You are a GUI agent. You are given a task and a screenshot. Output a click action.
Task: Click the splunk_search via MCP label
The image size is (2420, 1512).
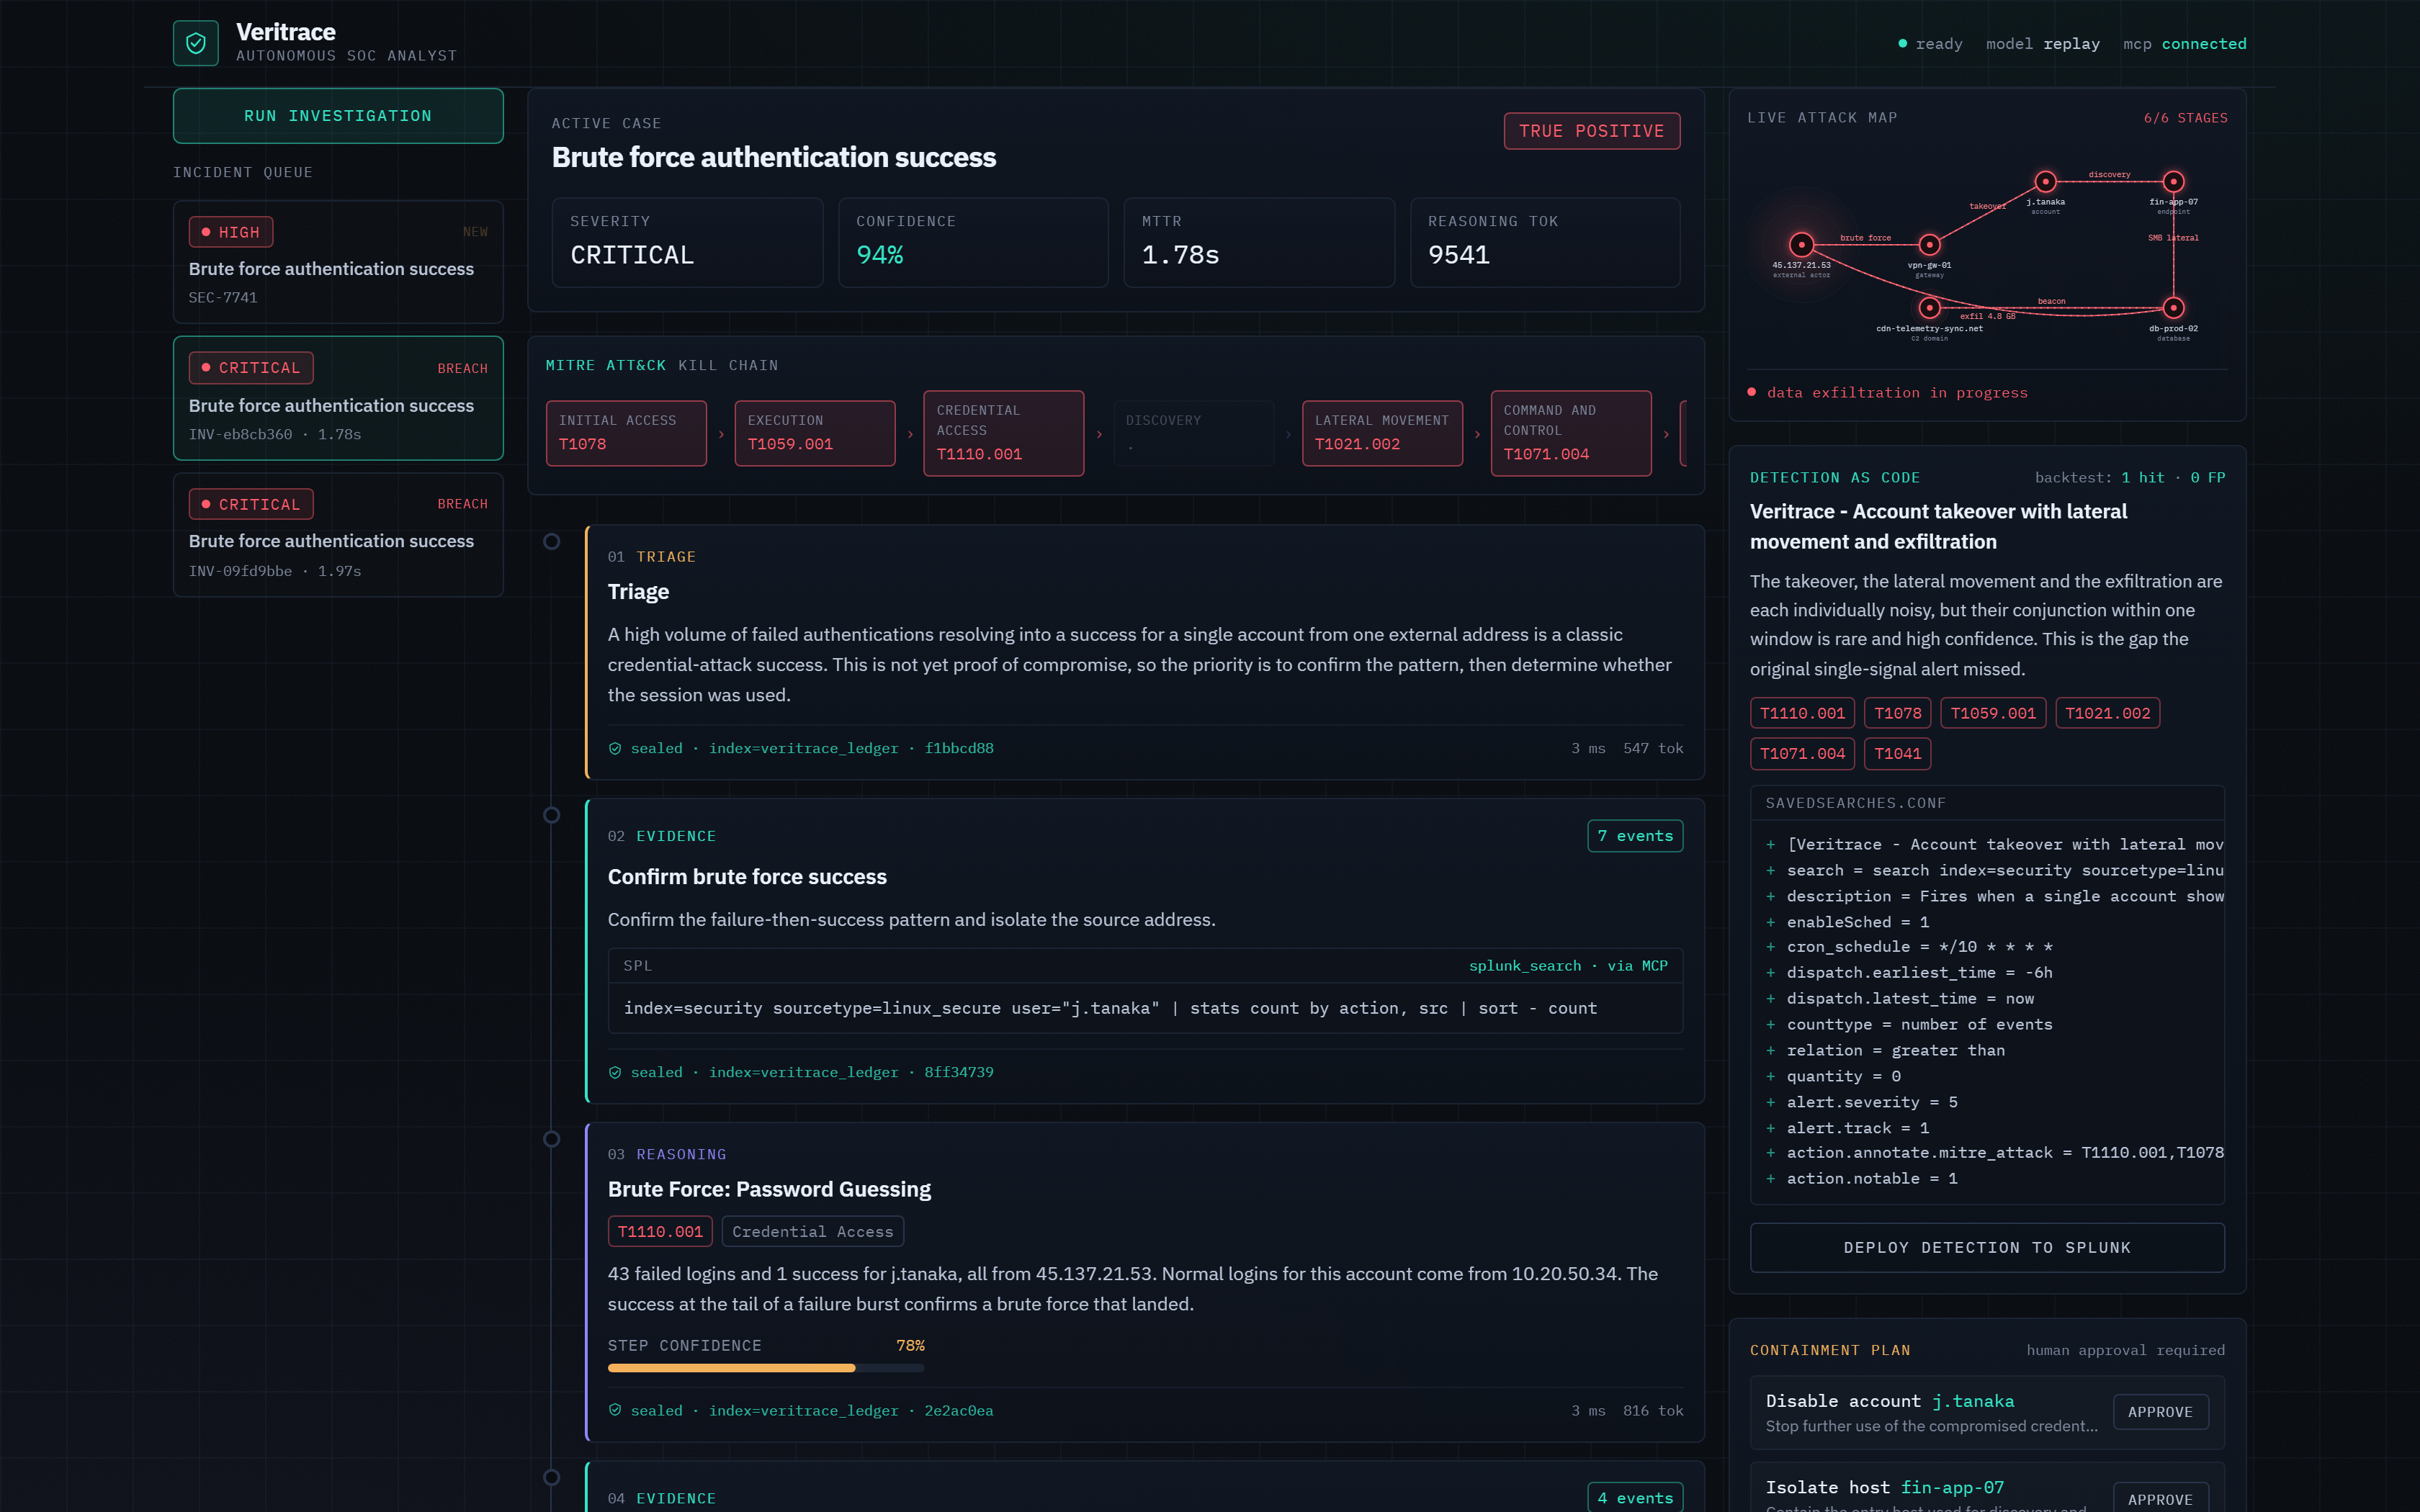(x=1567, y=966)
